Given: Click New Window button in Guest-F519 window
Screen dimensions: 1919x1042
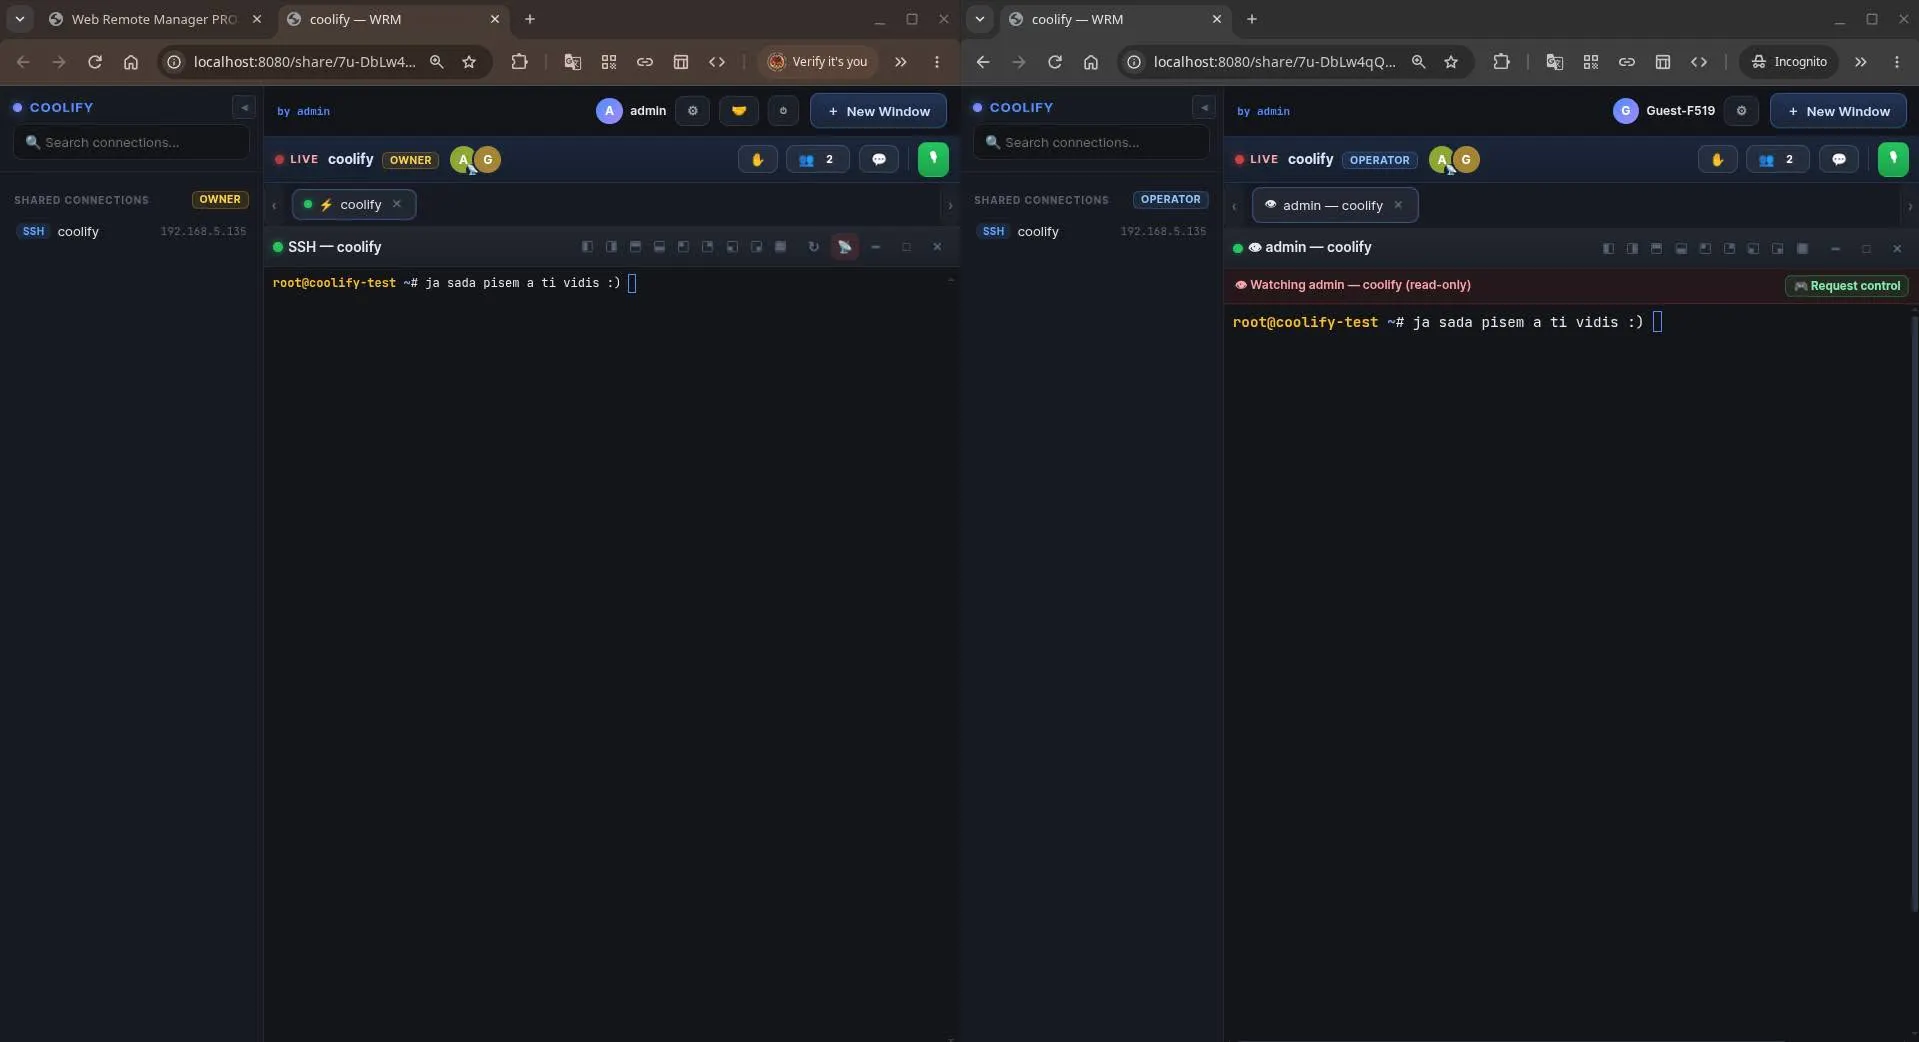Looking at the screenshot, I should 1838,111.
